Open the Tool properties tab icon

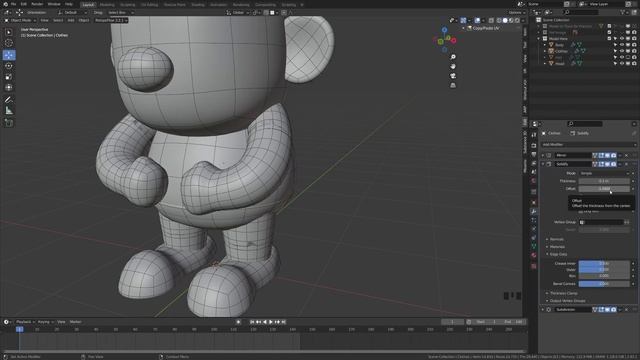pos(534,135)
